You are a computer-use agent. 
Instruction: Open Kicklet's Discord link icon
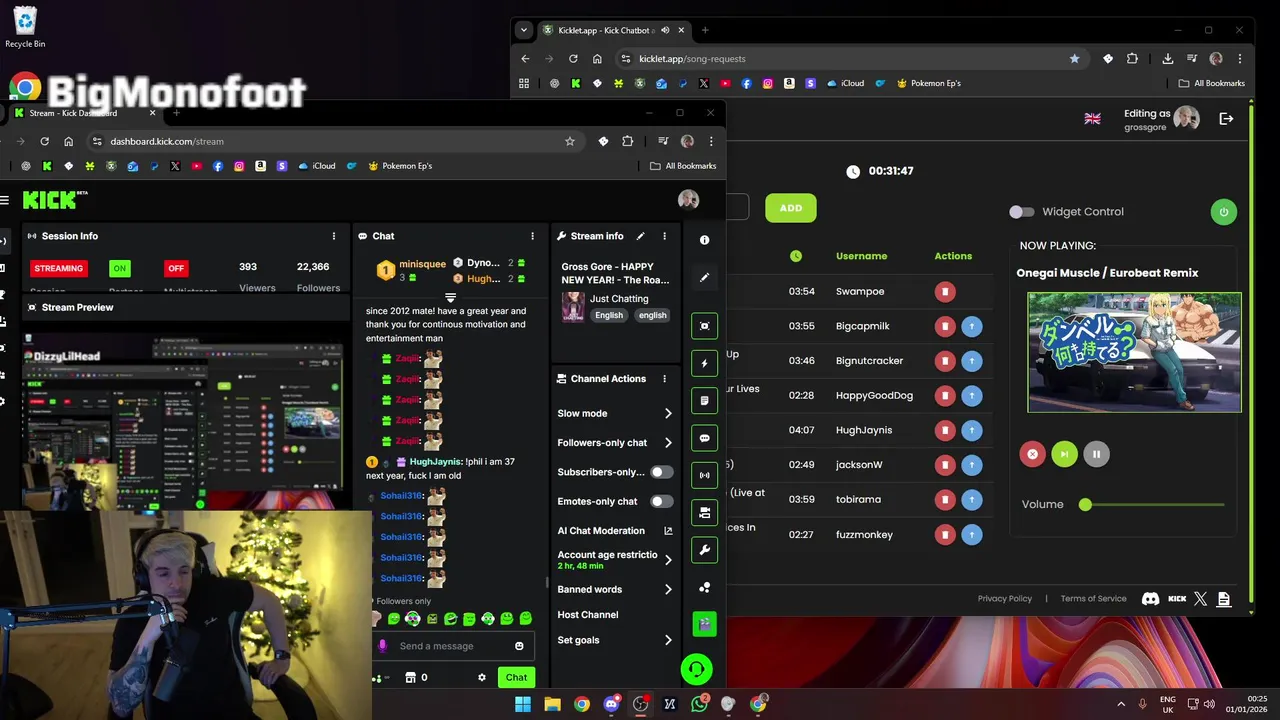(1151, 599)
